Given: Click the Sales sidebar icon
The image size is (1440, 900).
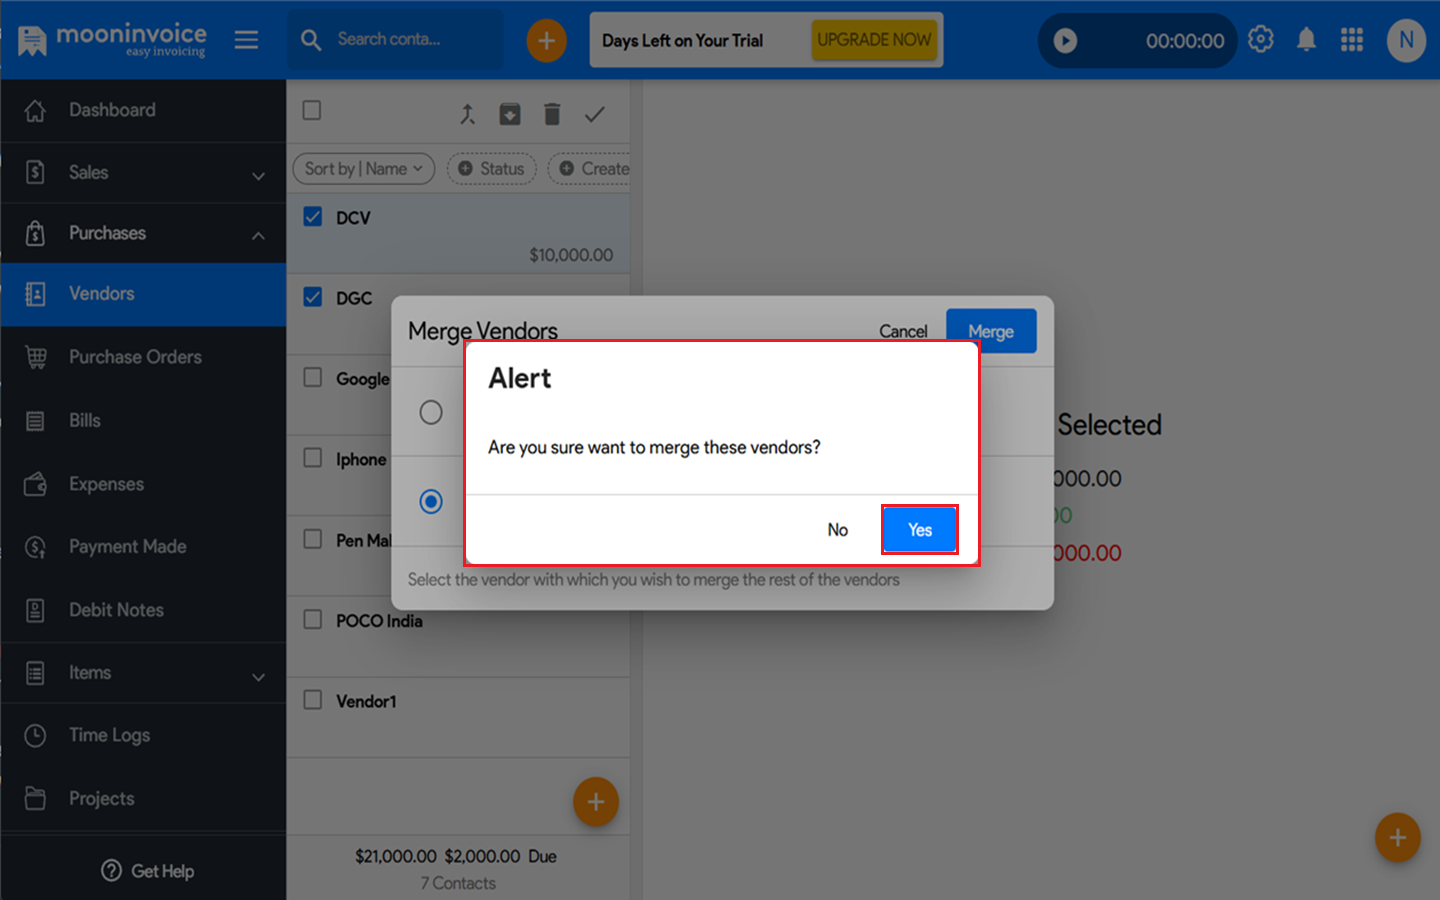Looking at the screenshot, I should [x=35, y=172].
